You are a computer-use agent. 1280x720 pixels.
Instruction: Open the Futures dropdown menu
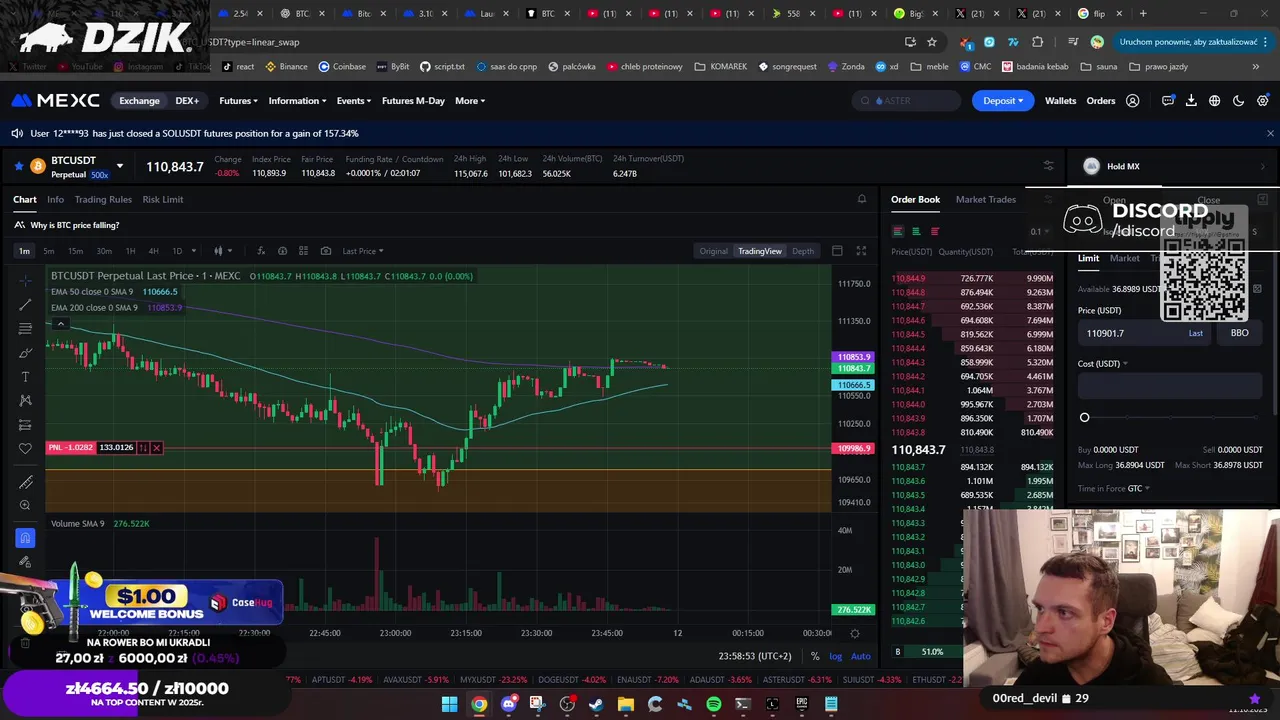pyautogui.click(x=238, y=101)
